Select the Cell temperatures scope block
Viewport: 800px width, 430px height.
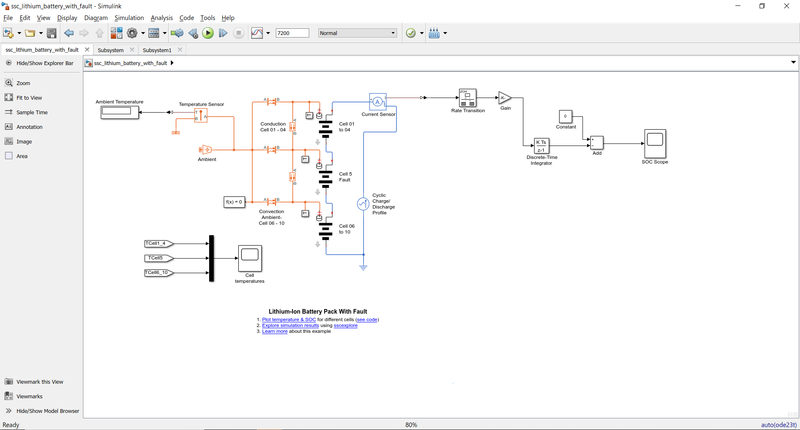click(x=250, y=259)
